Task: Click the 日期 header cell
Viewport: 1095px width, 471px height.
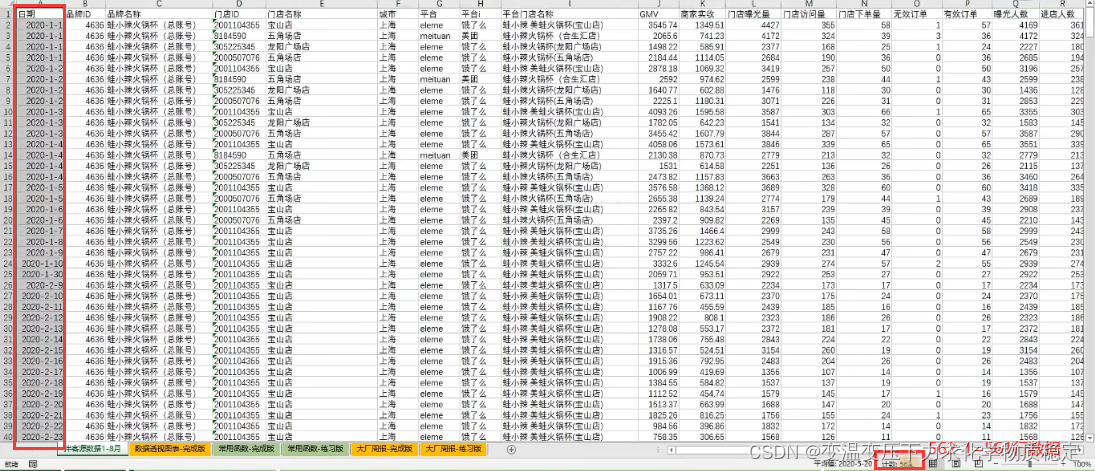Action: (40, 13)
